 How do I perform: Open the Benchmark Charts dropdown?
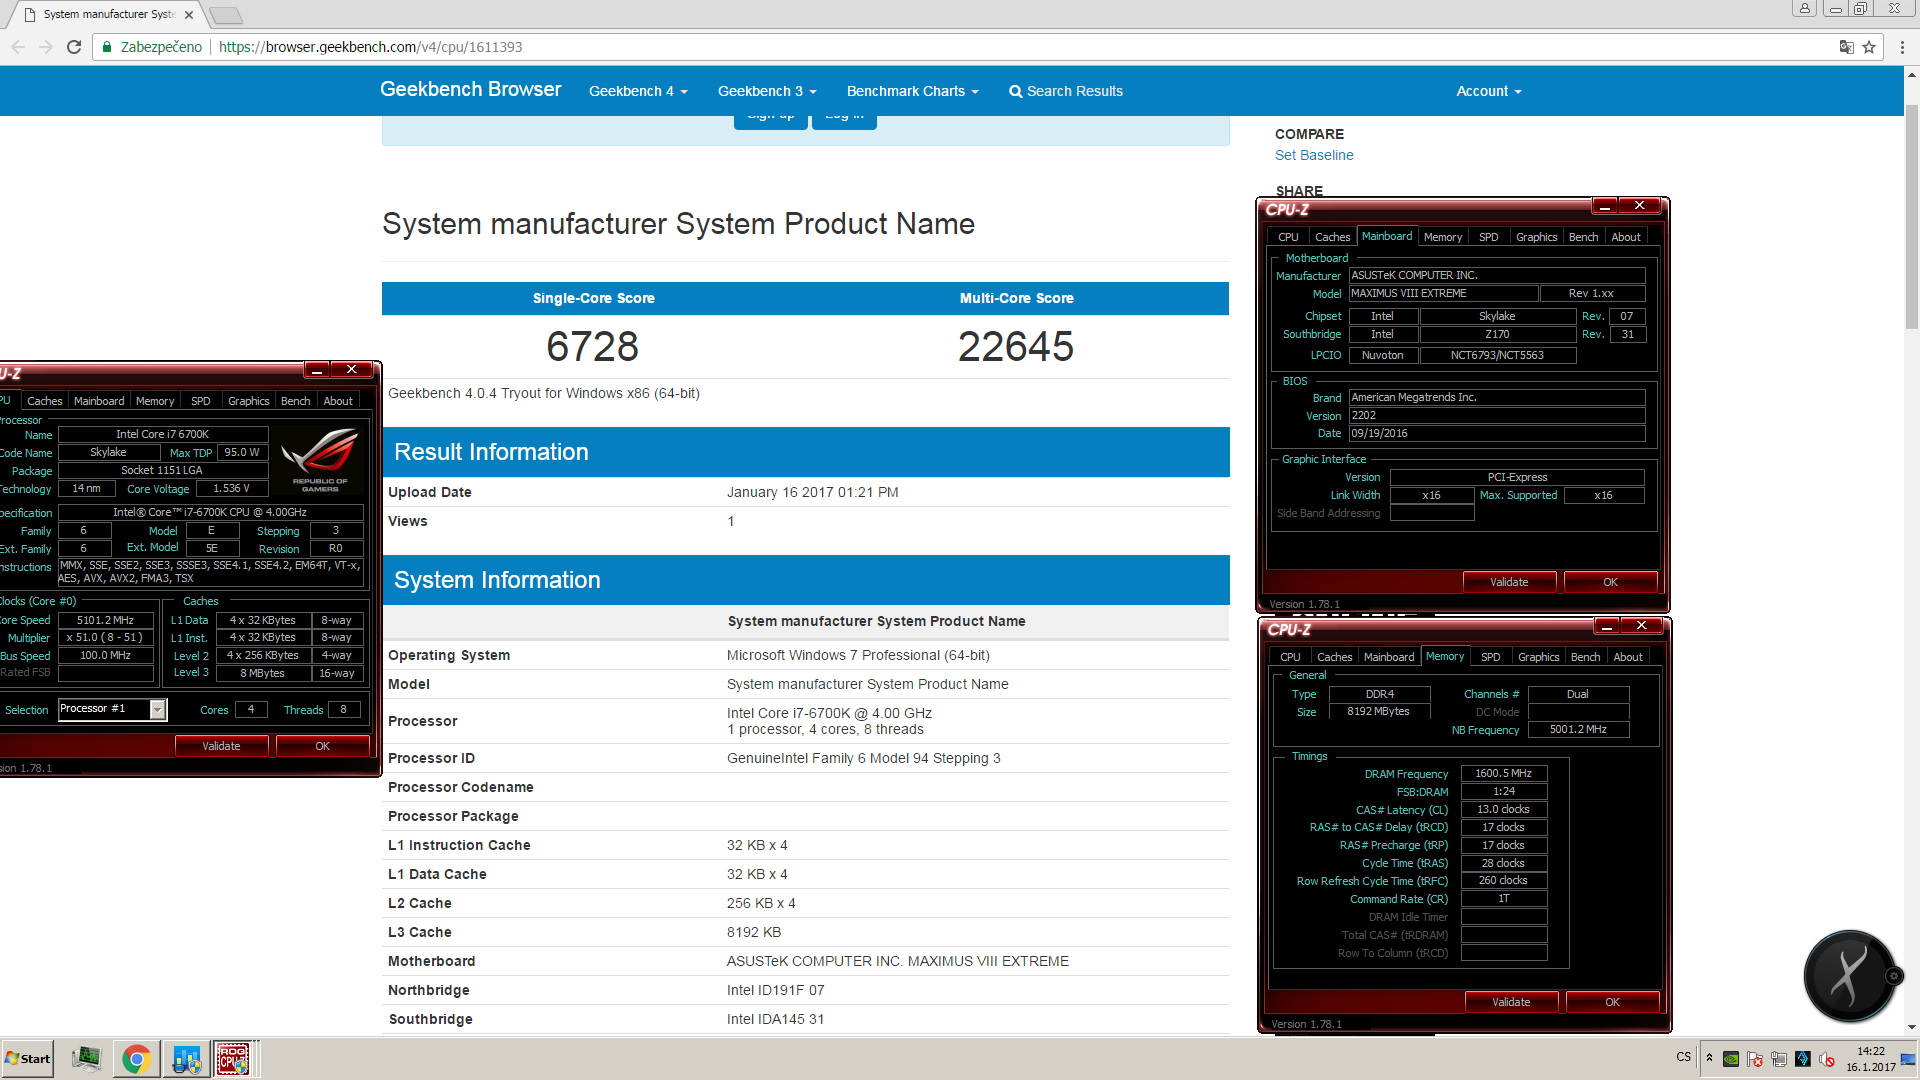[x=912, y=91]
